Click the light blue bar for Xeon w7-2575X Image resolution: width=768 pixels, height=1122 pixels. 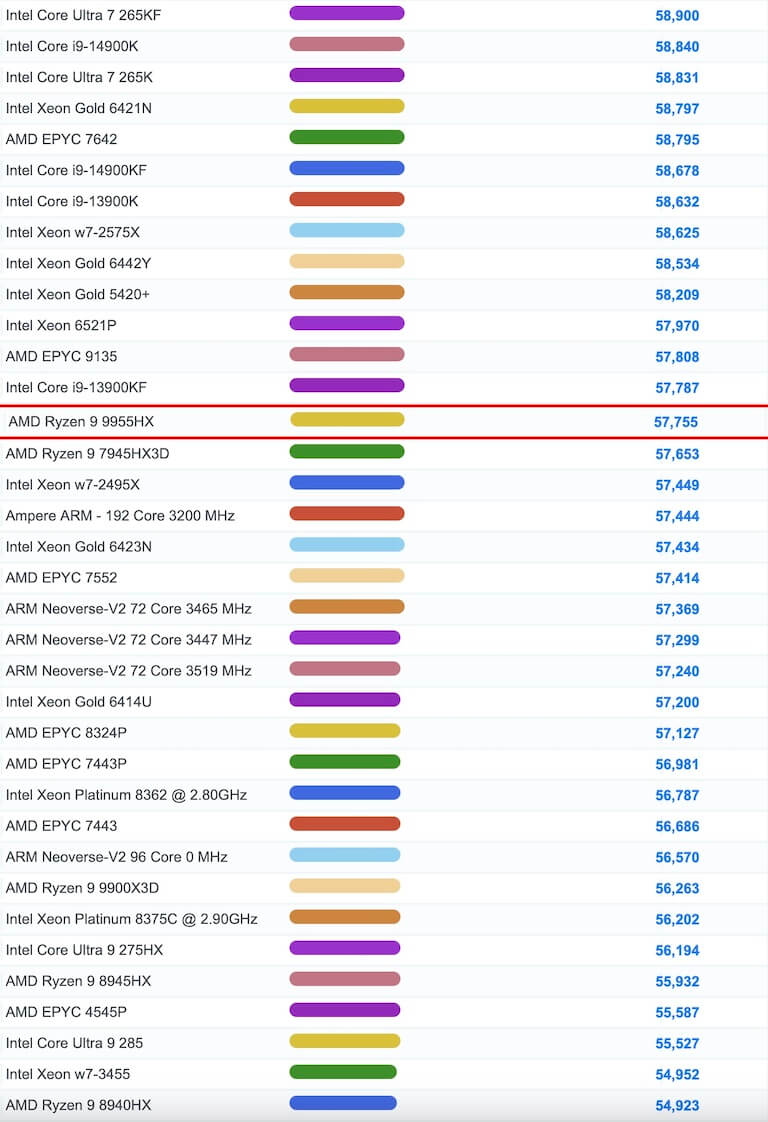point(346,230)
